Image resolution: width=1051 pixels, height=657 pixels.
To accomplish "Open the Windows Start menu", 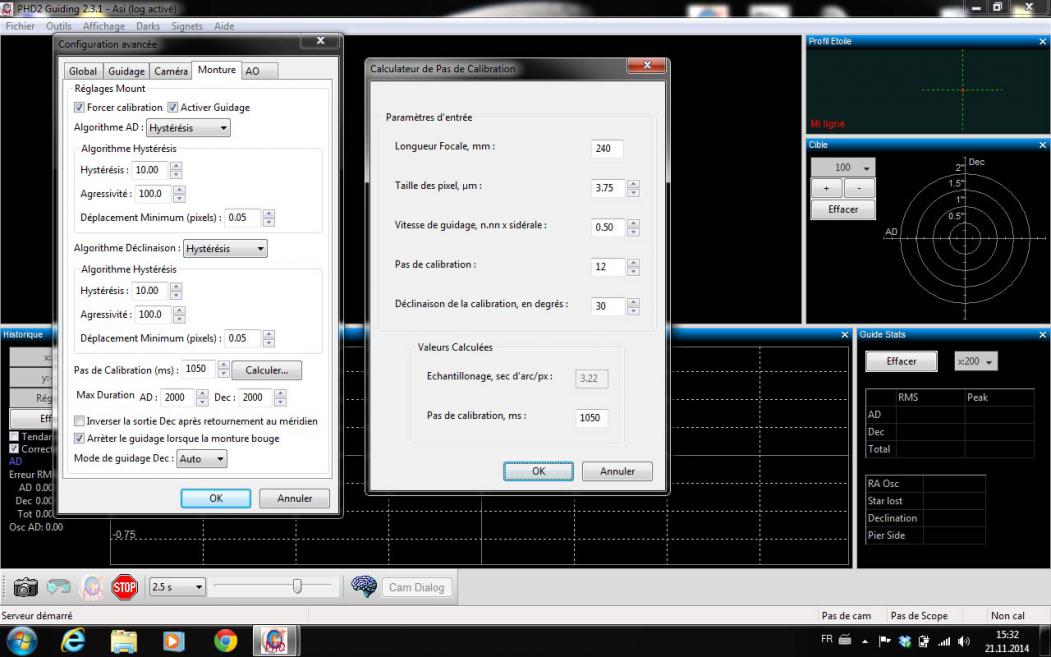I will tap(22, 641).
